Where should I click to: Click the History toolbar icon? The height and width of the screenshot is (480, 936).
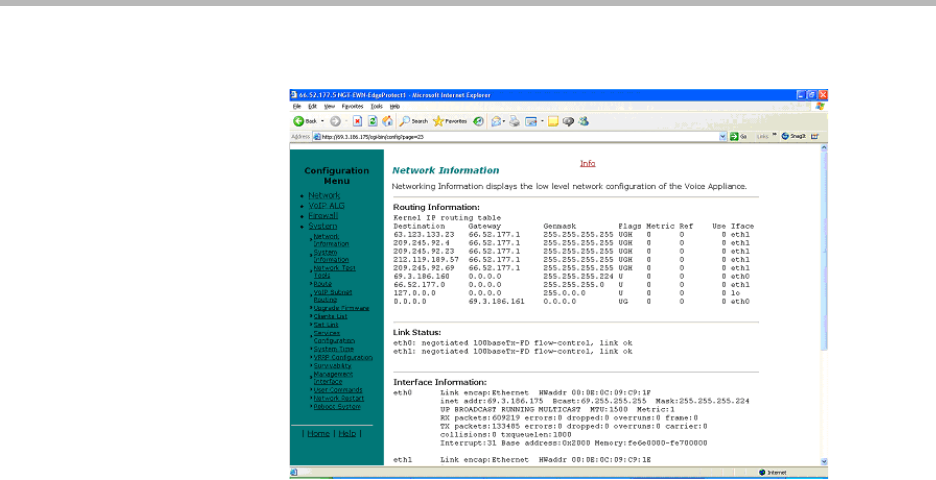tap(479, 121)
